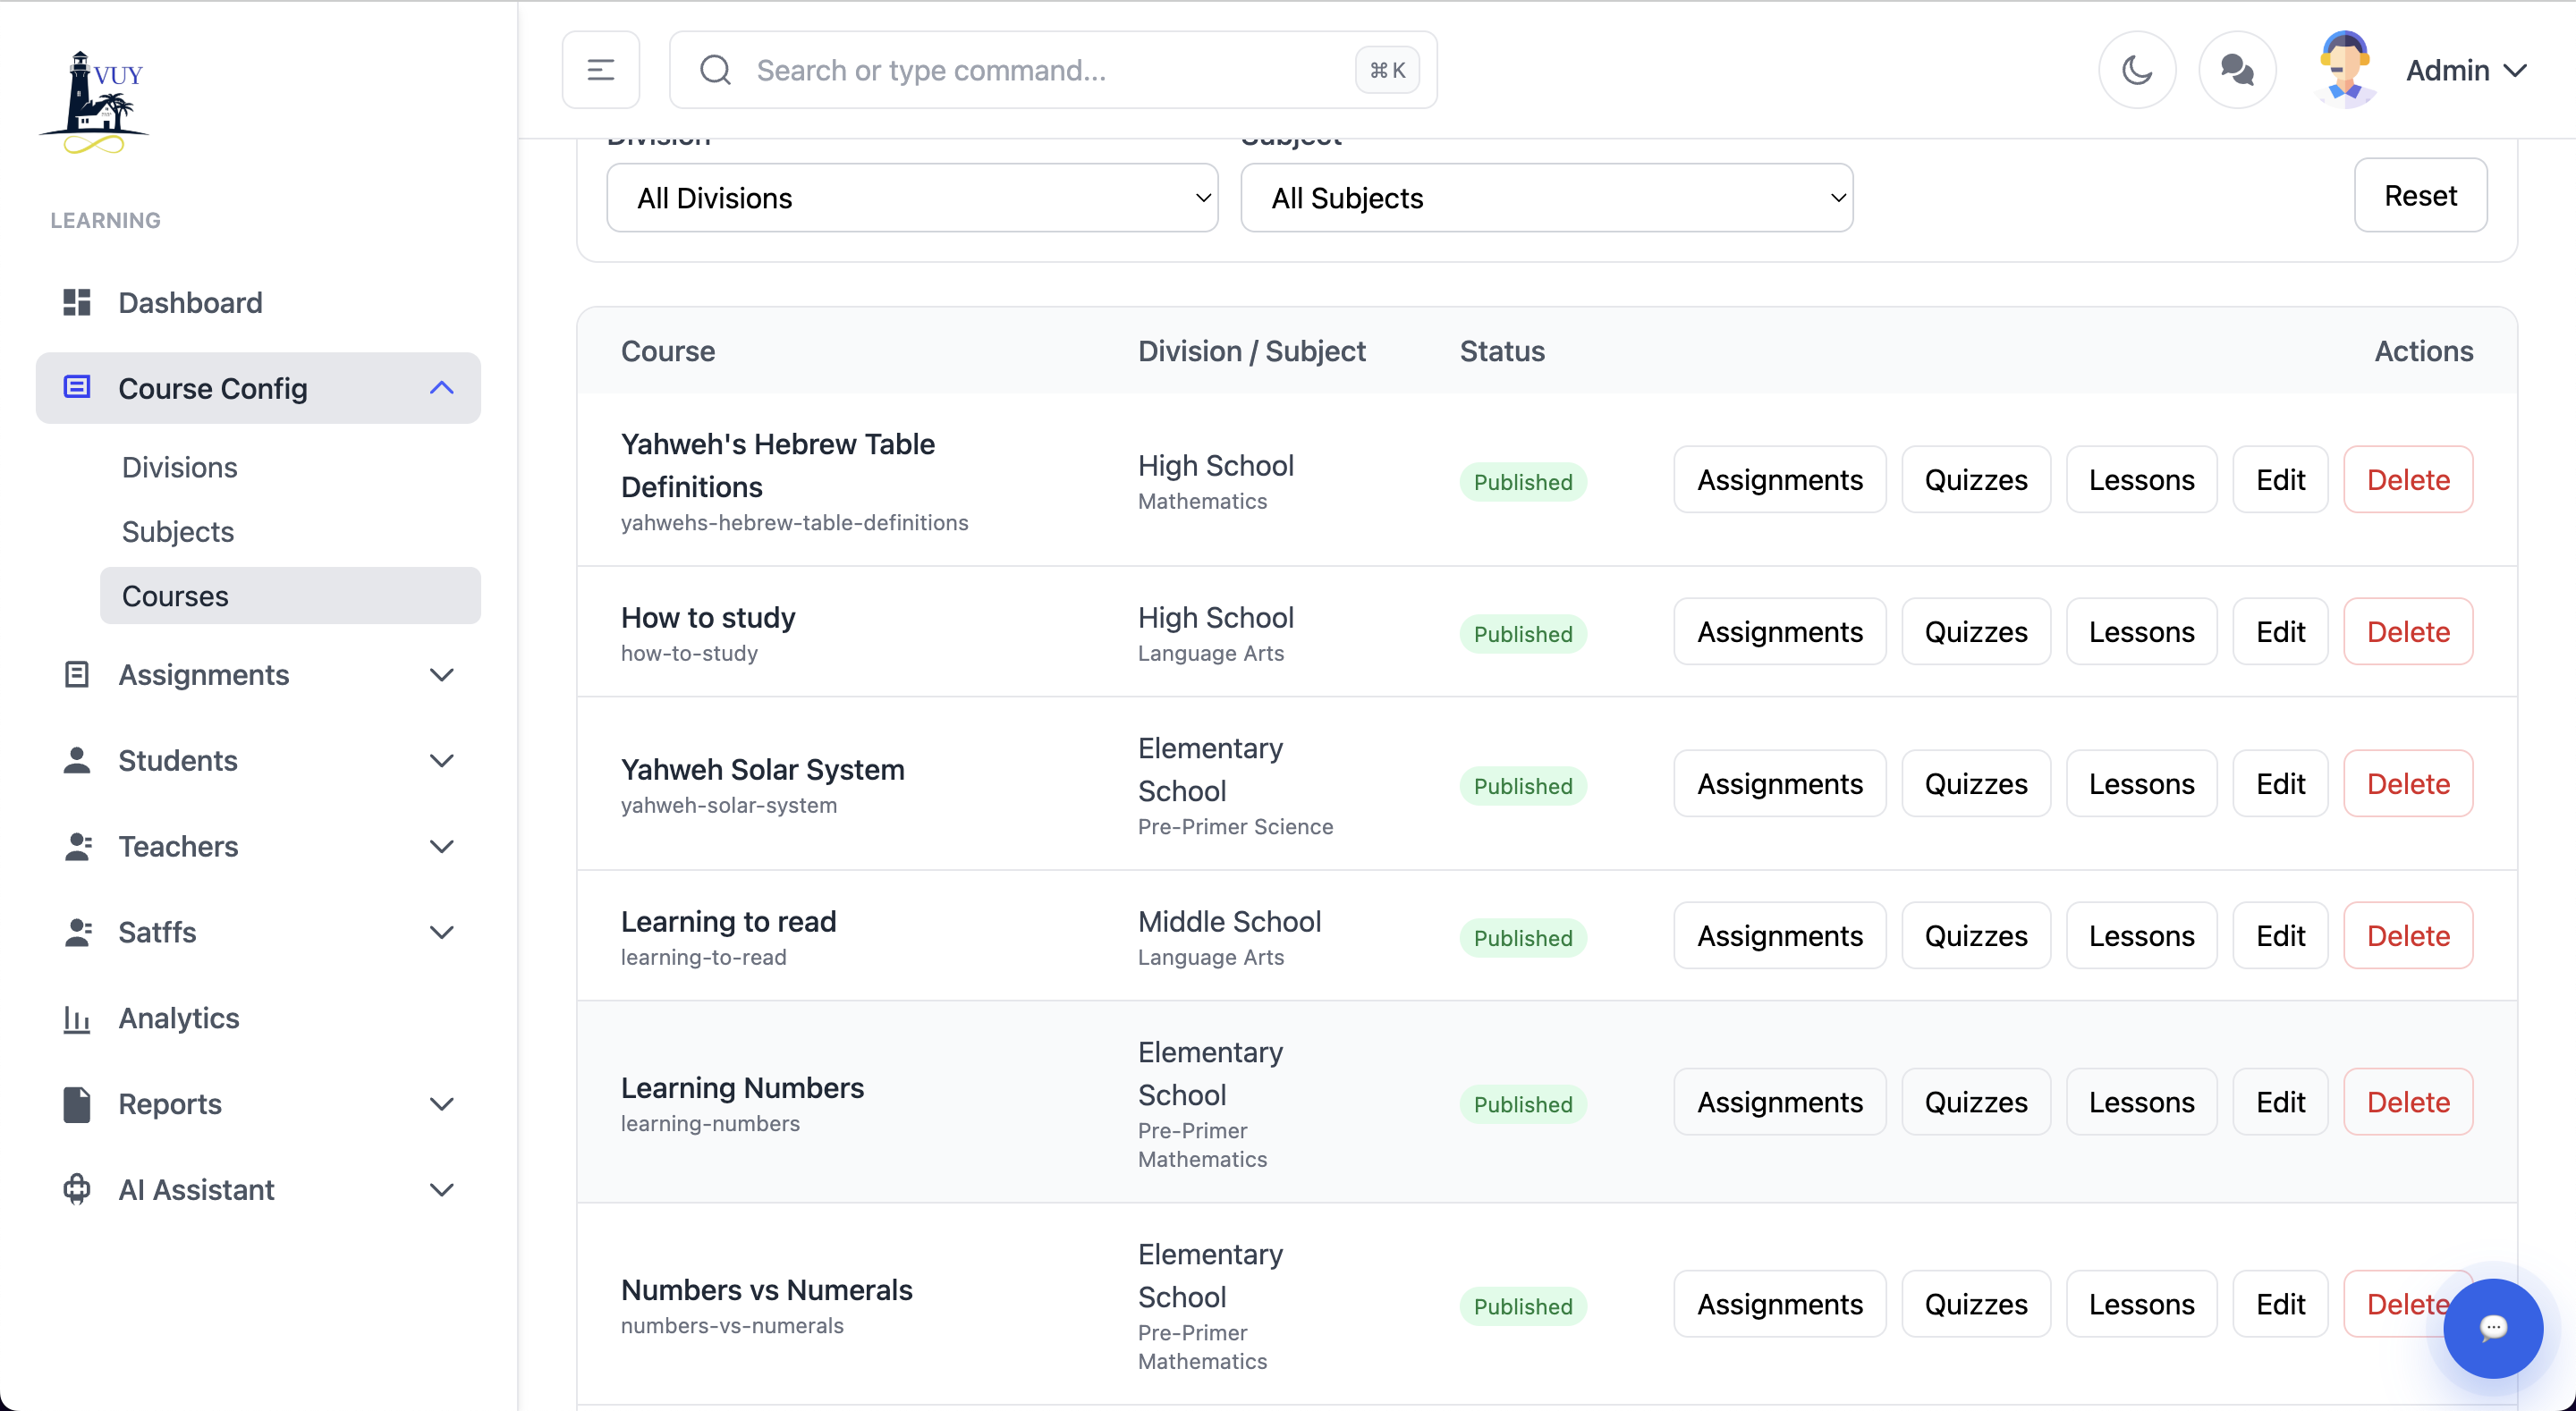This screenshot has width=2576, height=1411.
Task: Open the Admin user menu
Action: click(2465, 70)
